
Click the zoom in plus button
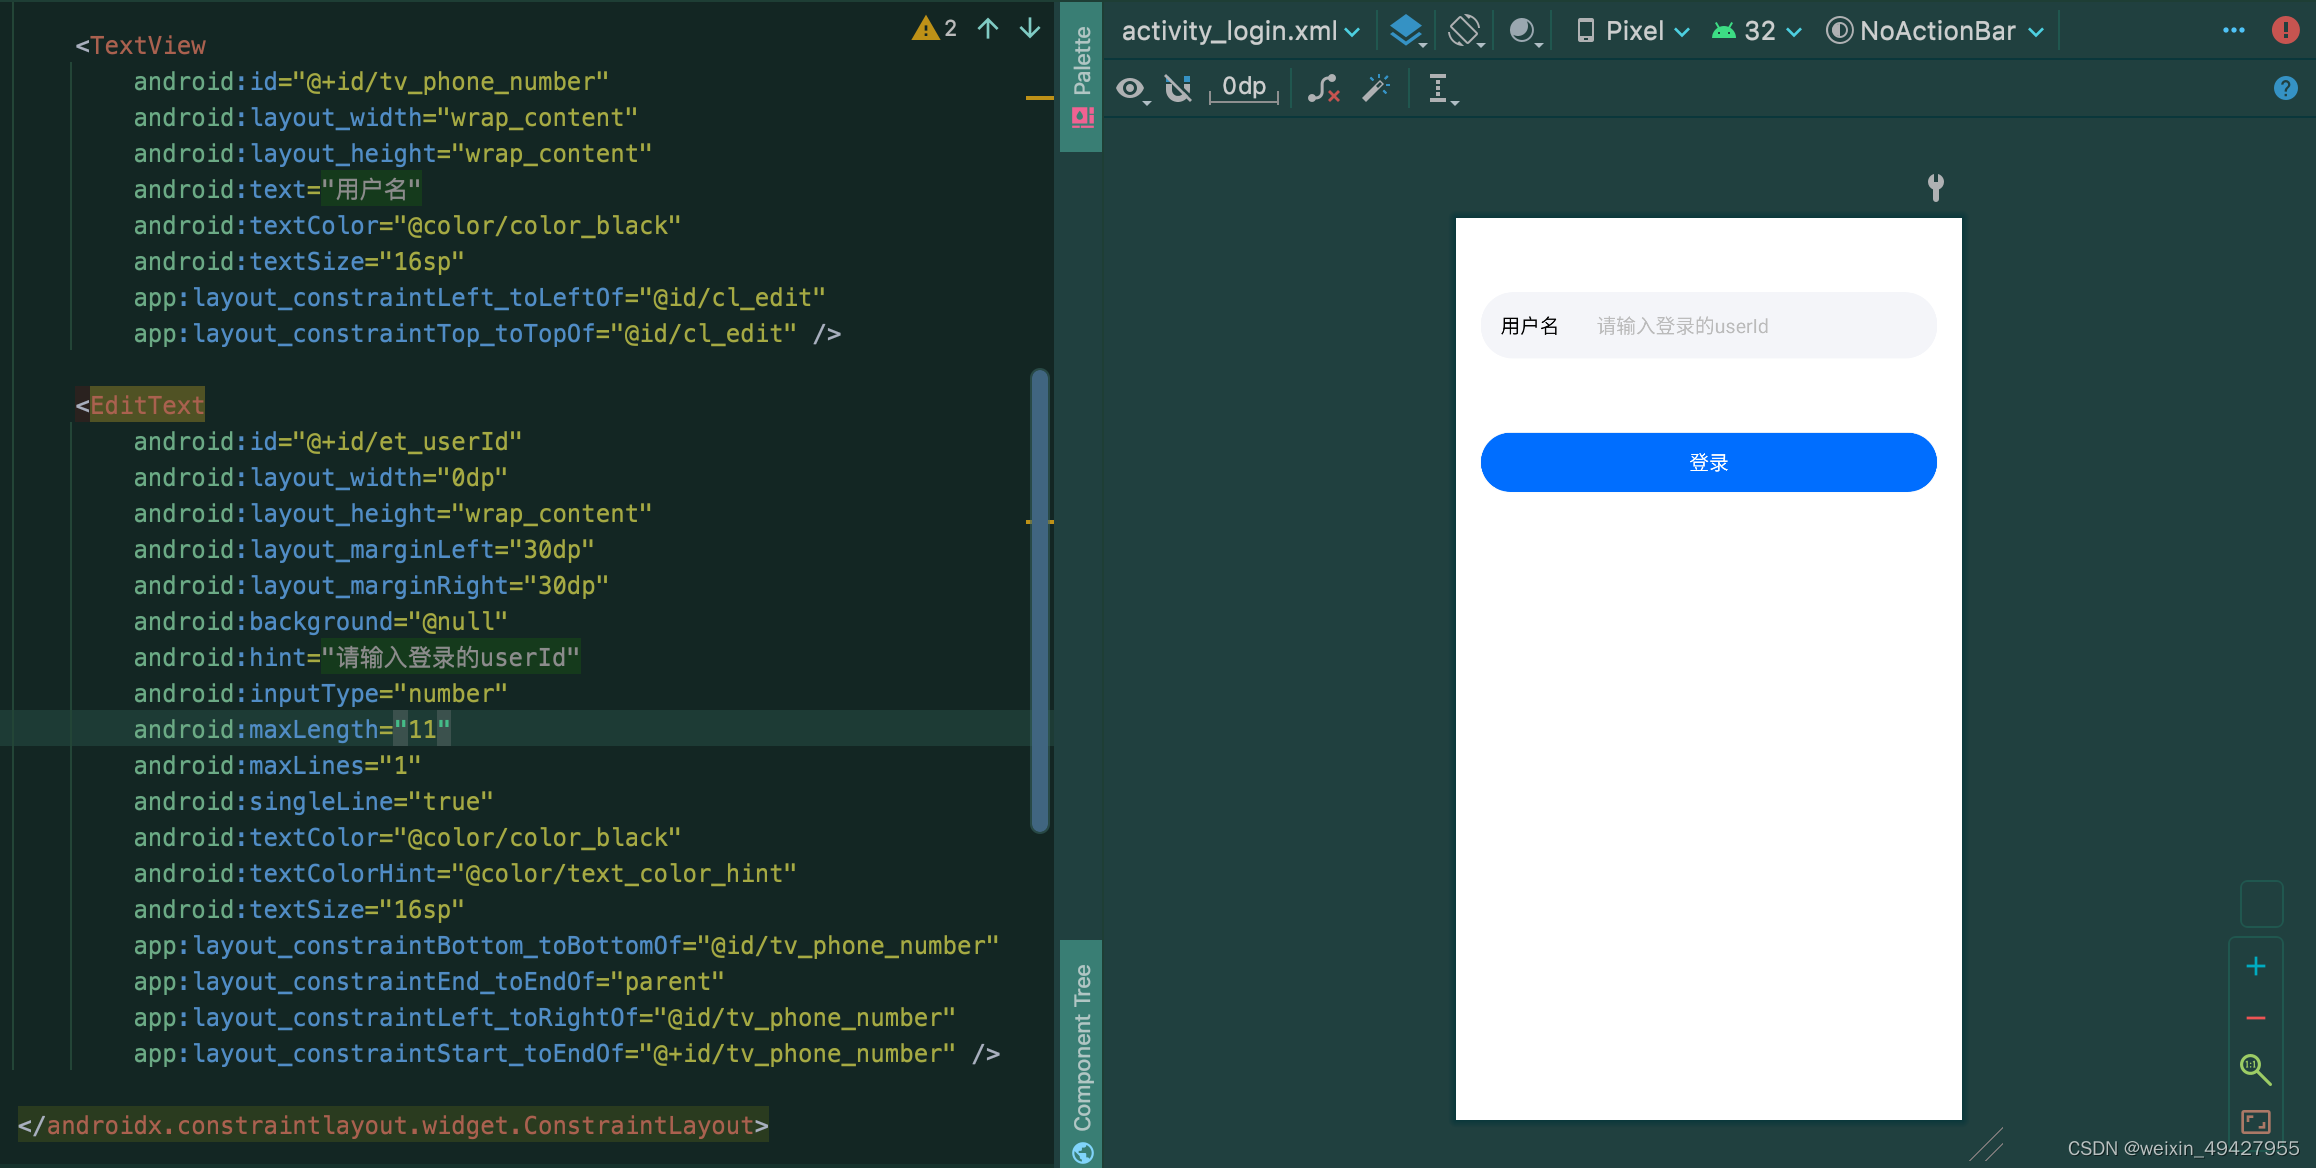pyautogui.click(x=2256, y=966)
